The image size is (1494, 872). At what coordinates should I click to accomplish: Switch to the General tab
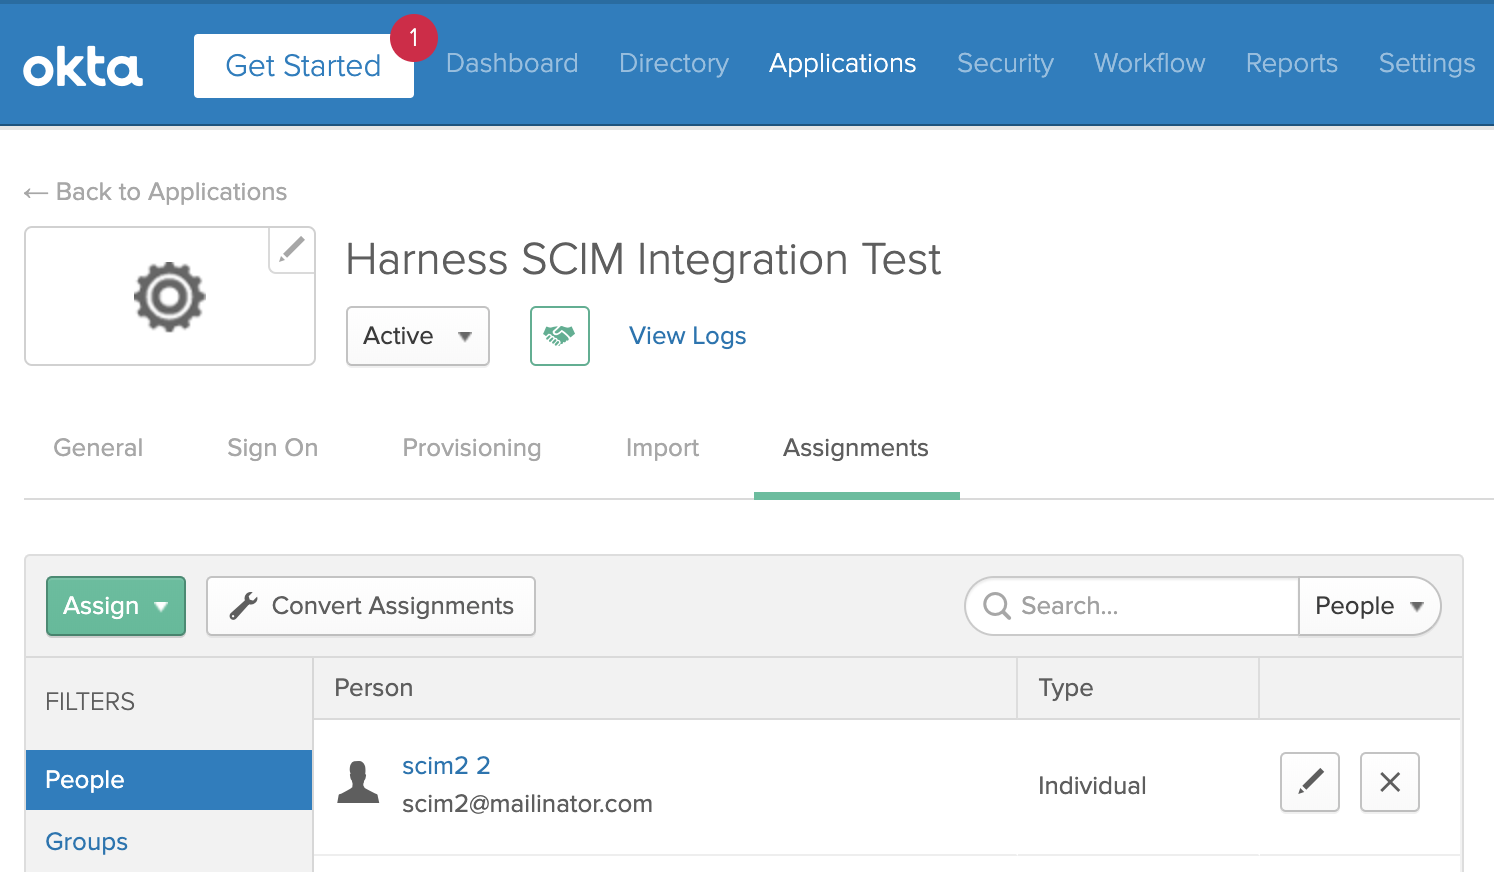pos(98,448)
